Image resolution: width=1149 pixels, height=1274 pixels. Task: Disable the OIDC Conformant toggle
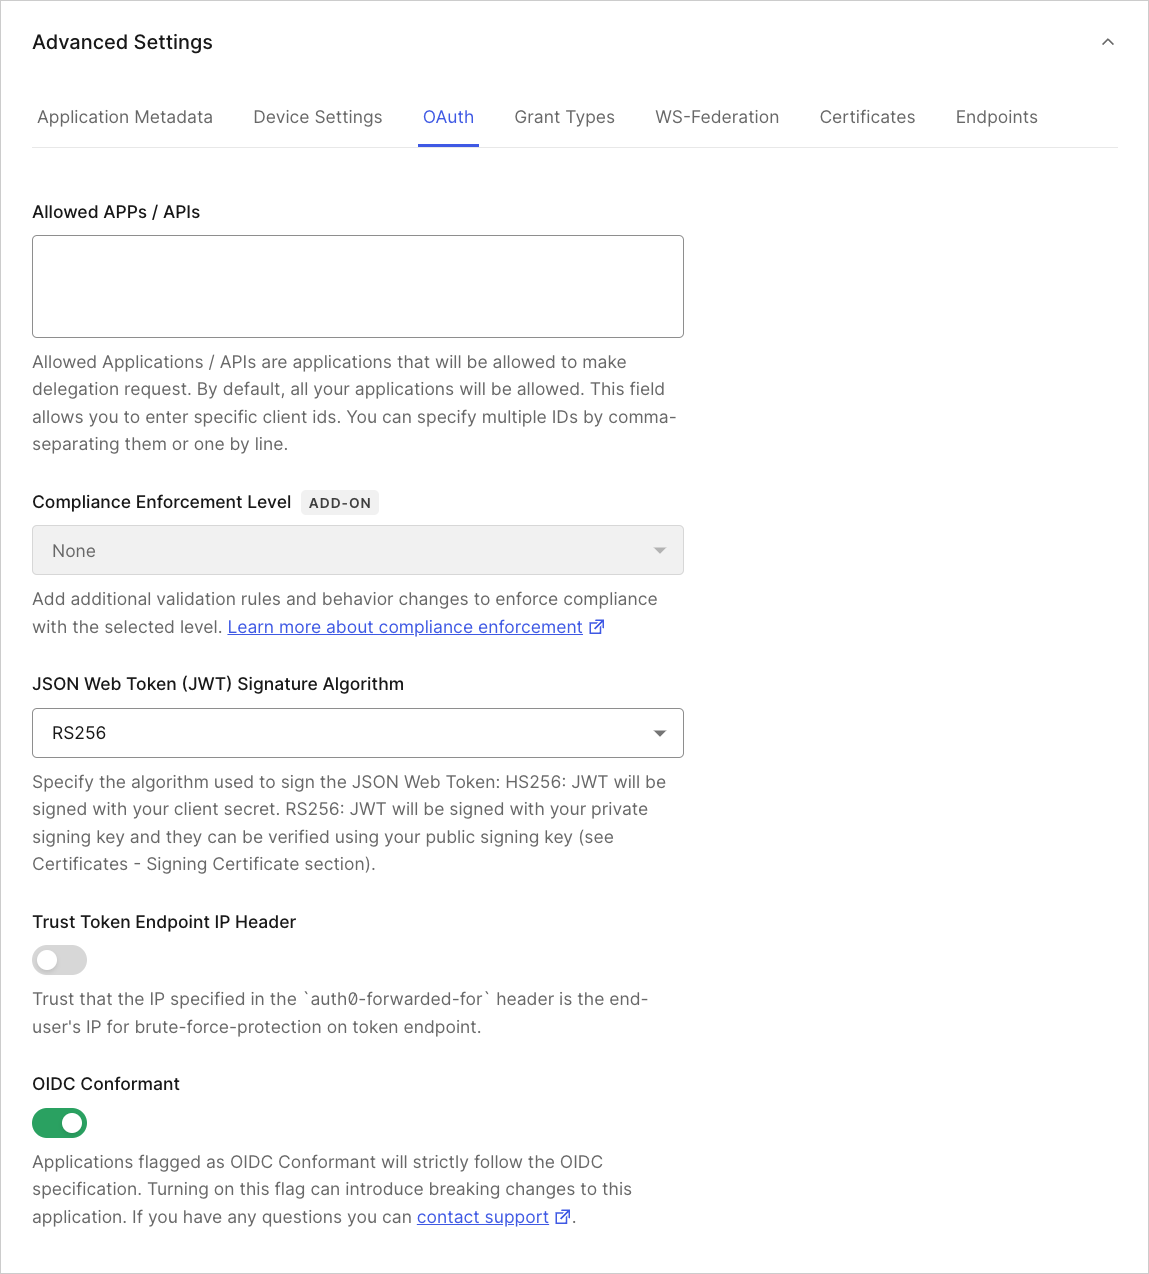click(59, 1123)
